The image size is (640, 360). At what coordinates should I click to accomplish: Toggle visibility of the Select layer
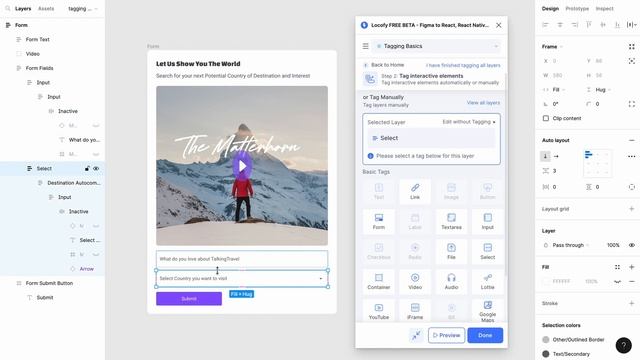(96, 169)
